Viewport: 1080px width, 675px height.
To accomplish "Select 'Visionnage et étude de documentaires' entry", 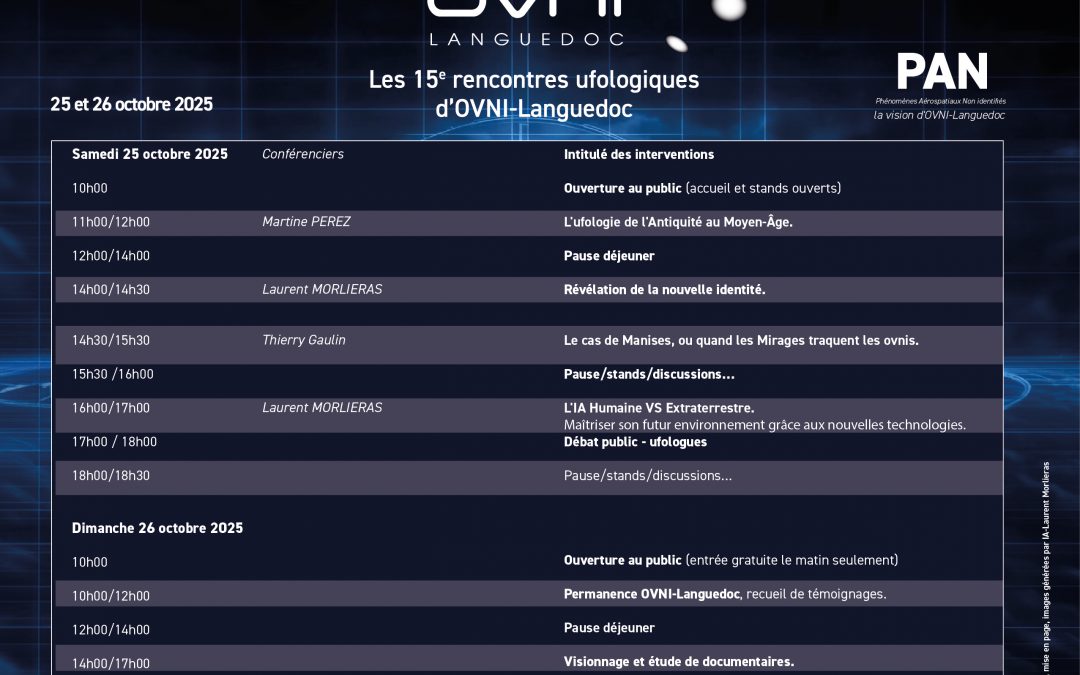I will 678,661.
